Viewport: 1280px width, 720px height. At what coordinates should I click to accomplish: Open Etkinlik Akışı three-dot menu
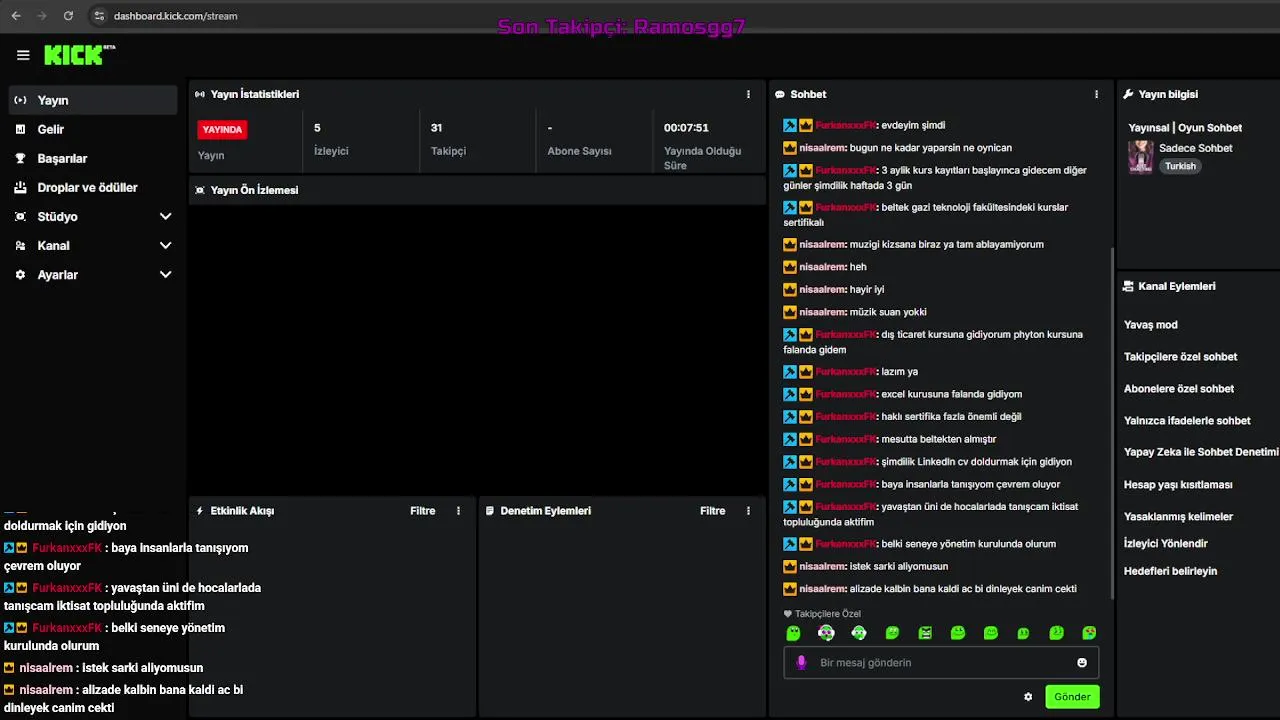pos(459,510)
